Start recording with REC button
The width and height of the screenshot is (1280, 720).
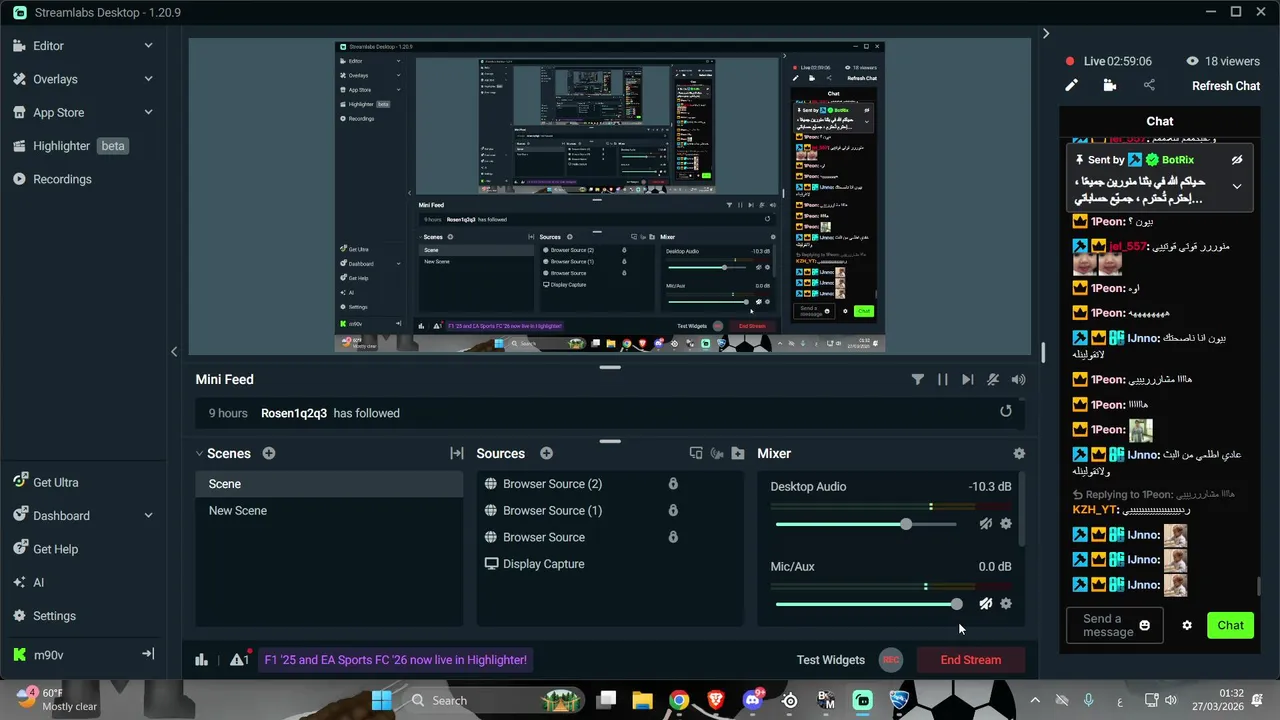(x=890, y=659)
